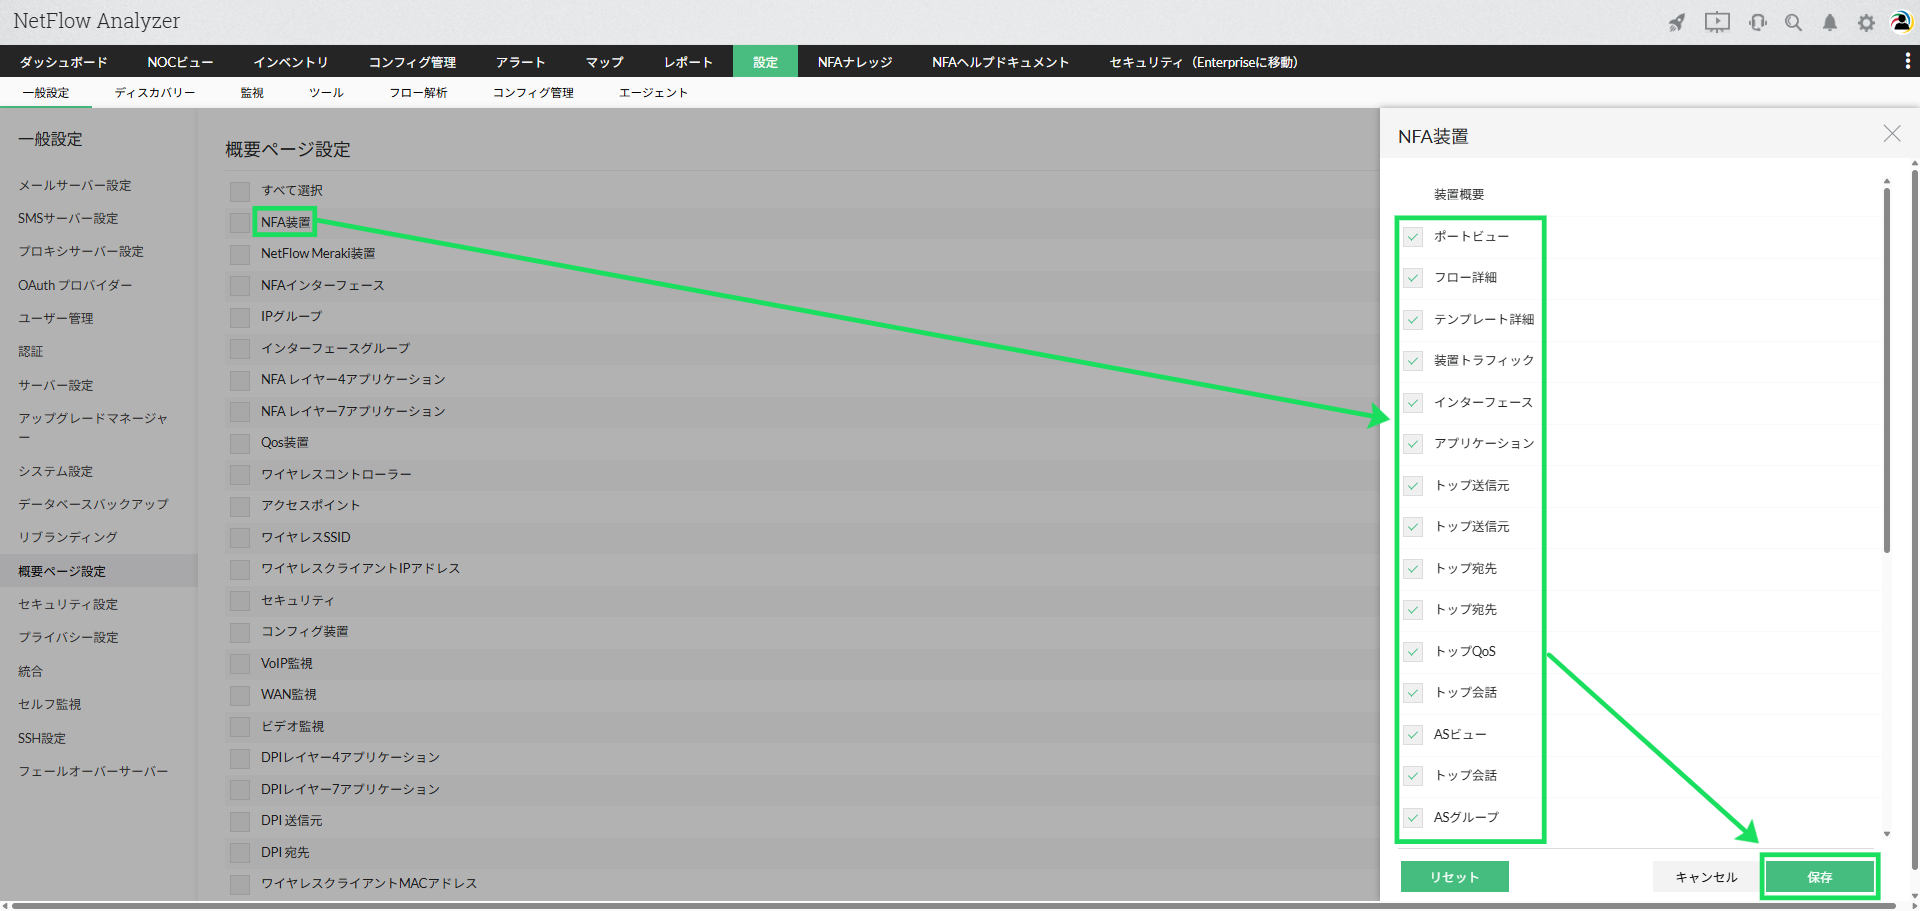The image size is (1920, 911).
Task: Open データベースバックアップ in sidebar
Action: (x=93, y=505)
